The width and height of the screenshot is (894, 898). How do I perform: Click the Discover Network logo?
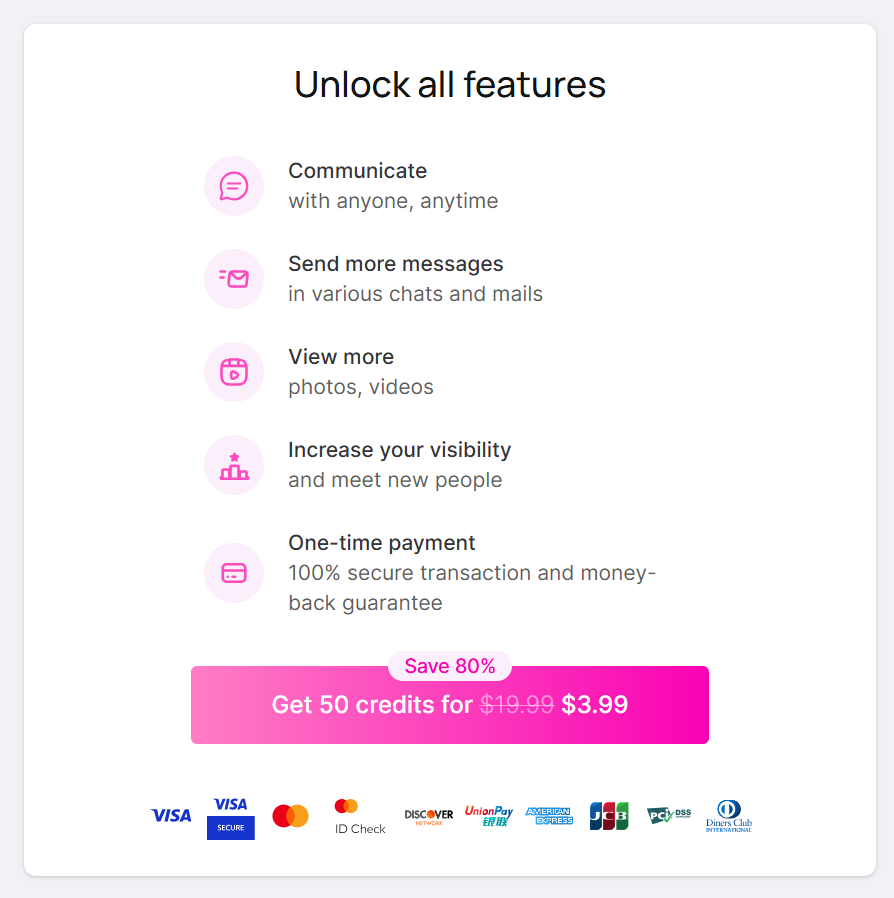[429, 816]
